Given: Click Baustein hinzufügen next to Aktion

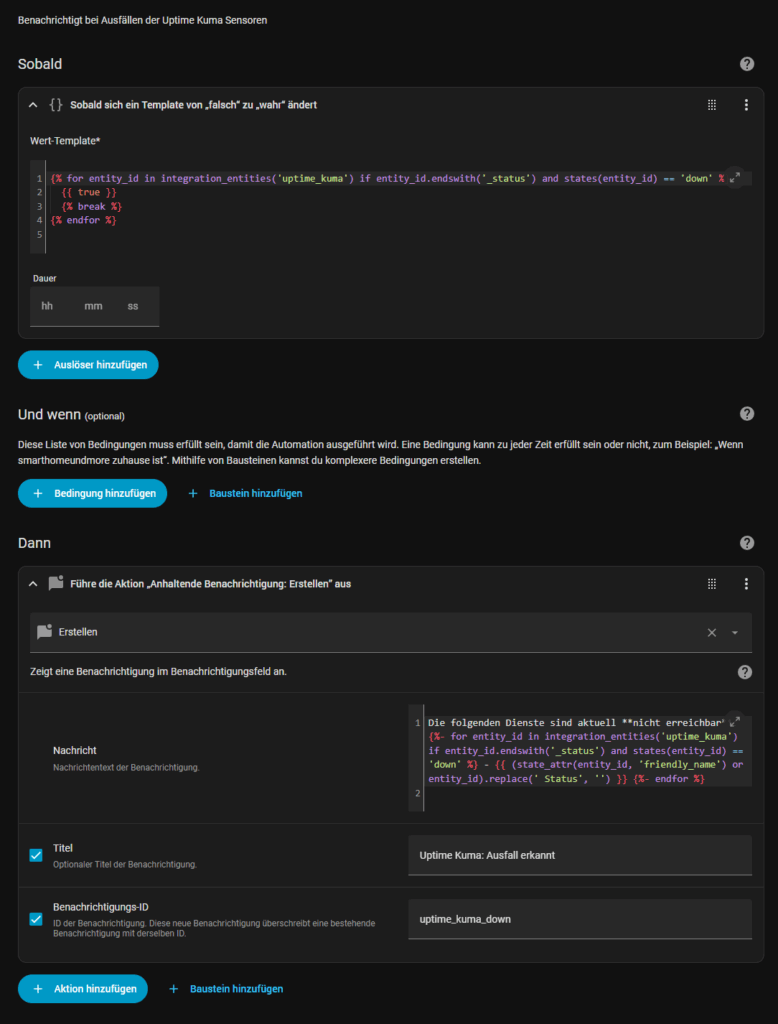Looking at the screenshot, I should point(226,989).
